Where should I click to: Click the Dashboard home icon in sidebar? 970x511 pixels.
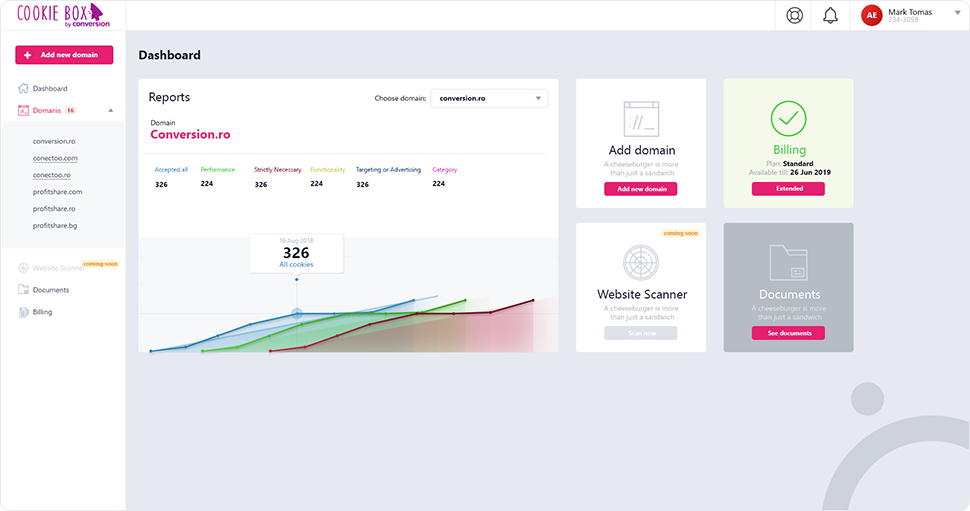click(x=24, y=88)
